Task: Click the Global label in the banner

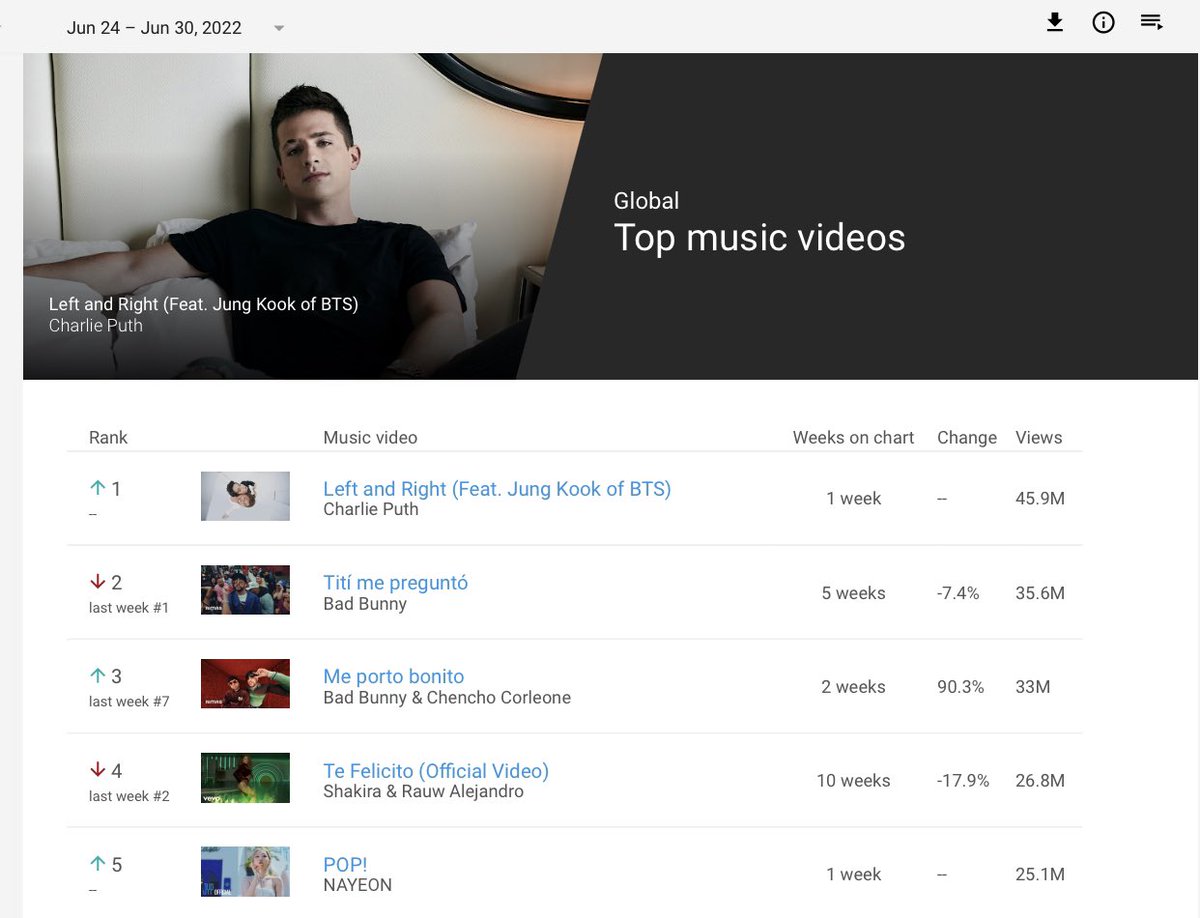Action: pos(646,200)
